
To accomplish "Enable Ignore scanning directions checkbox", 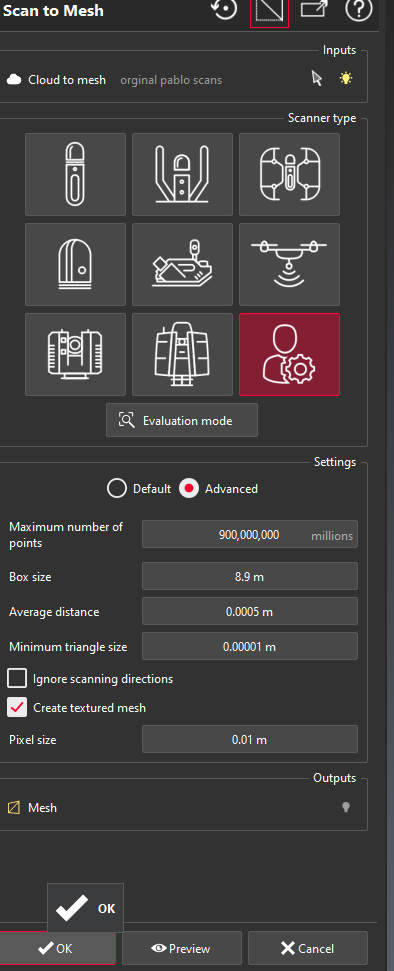I will click(x=17, y=679).
